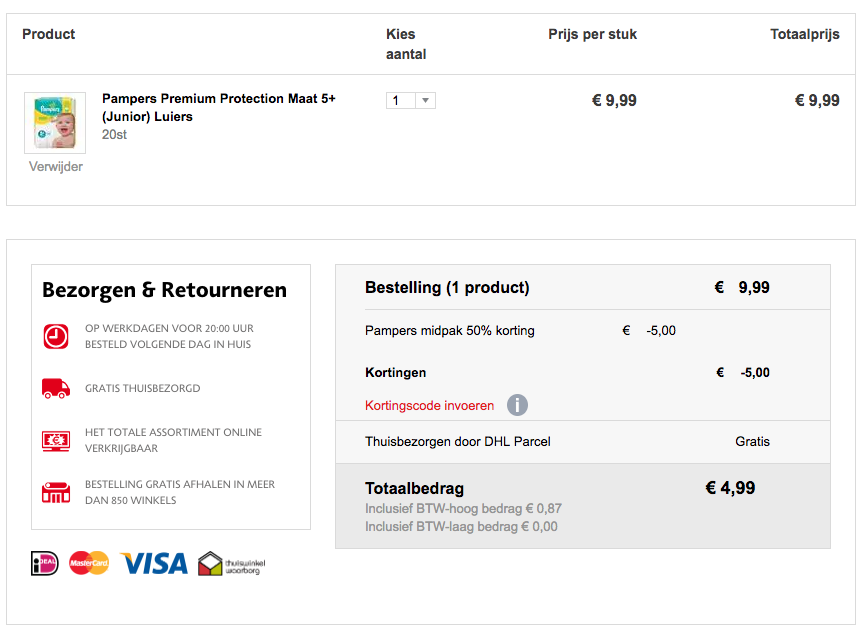Click the quantity dropdown arrow
The width and height of the screenshot is (861, 631).
point(426,101)
